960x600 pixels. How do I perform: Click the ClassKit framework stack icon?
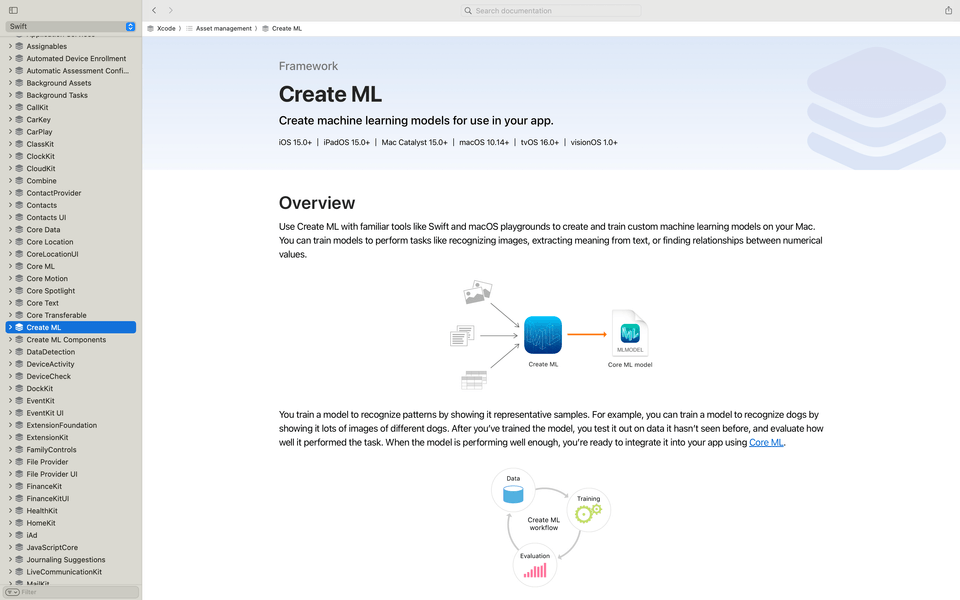click(20, 144)
